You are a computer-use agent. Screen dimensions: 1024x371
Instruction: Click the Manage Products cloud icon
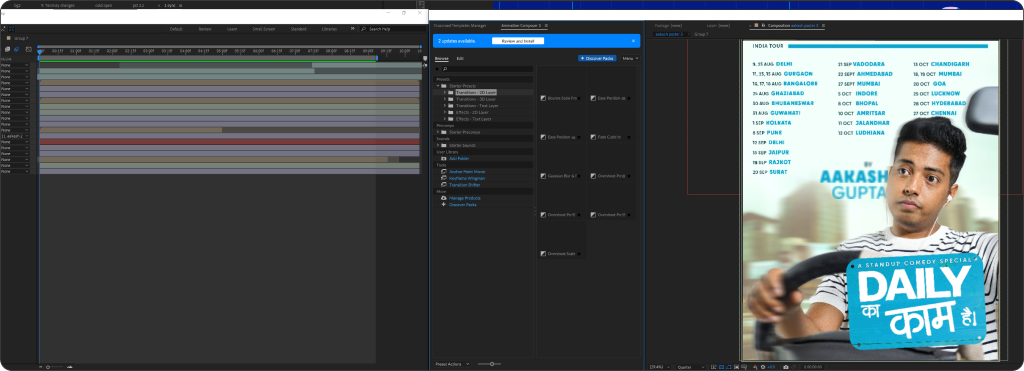tap(444, 198)
